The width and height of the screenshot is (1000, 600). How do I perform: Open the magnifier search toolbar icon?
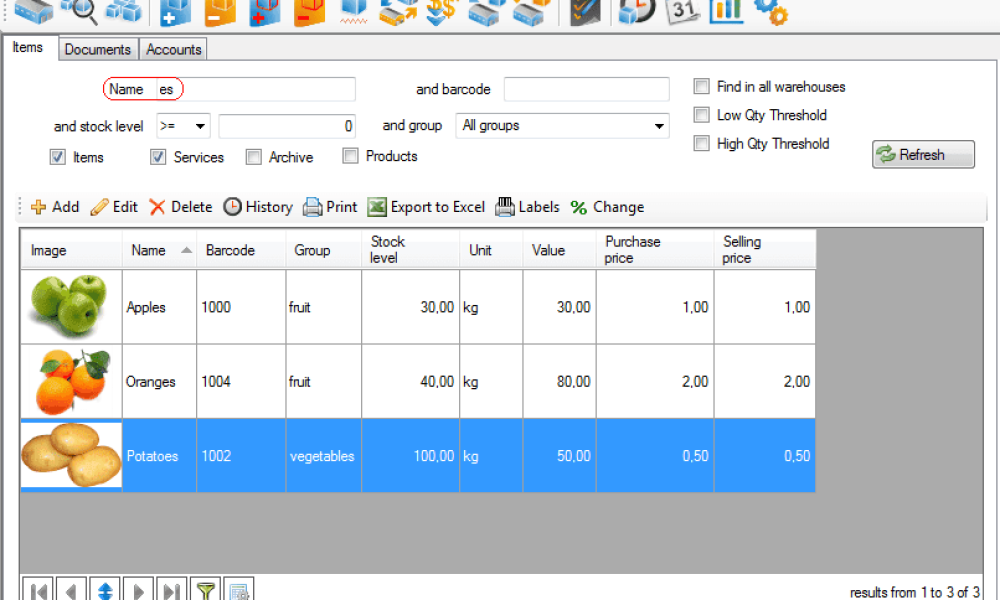[79, 11]
